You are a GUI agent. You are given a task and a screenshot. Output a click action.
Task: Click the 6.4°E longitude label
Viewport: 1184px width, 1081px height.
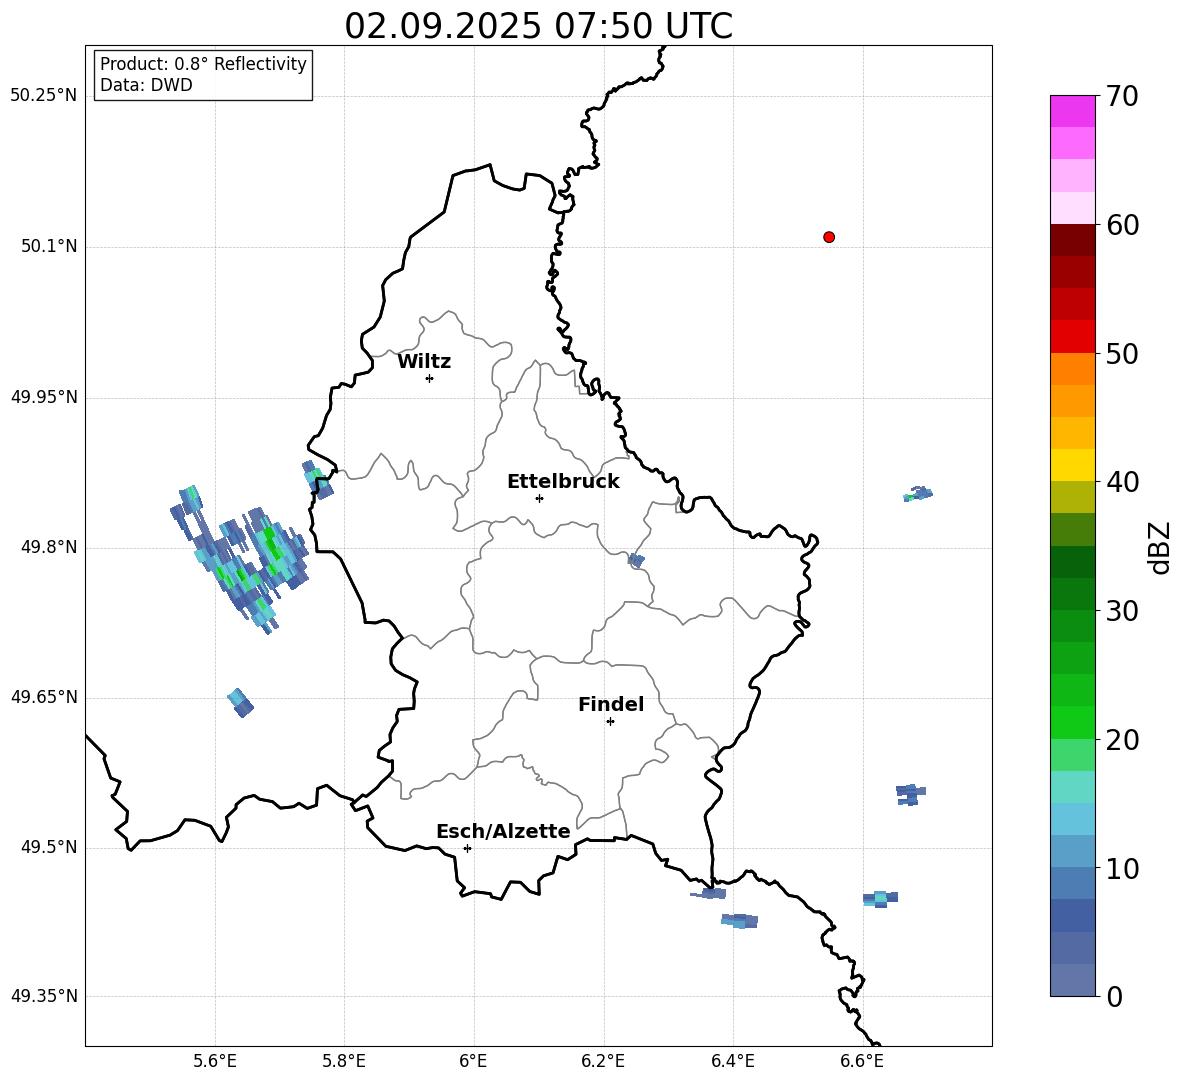[x=732, y=1062]
